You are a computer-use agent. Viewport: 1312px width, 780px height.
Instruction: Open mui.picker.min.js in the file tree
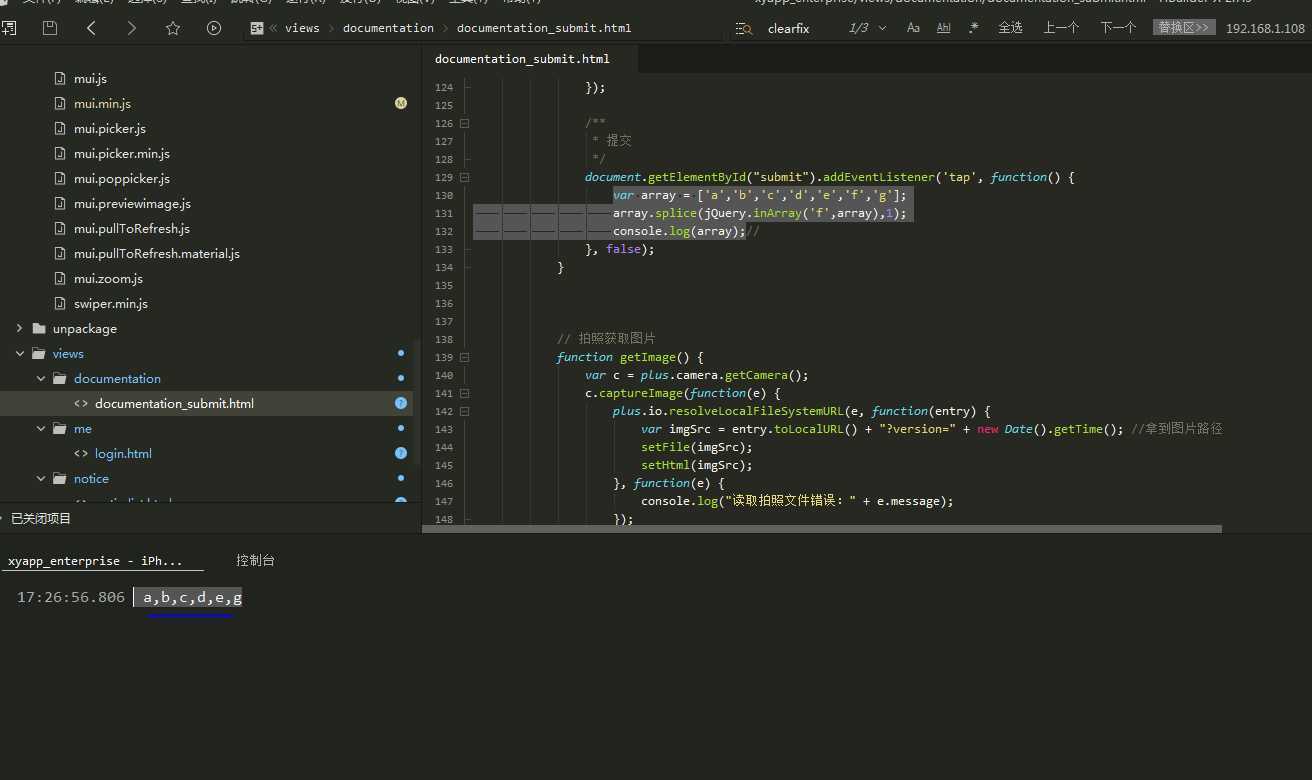(121, 153)
